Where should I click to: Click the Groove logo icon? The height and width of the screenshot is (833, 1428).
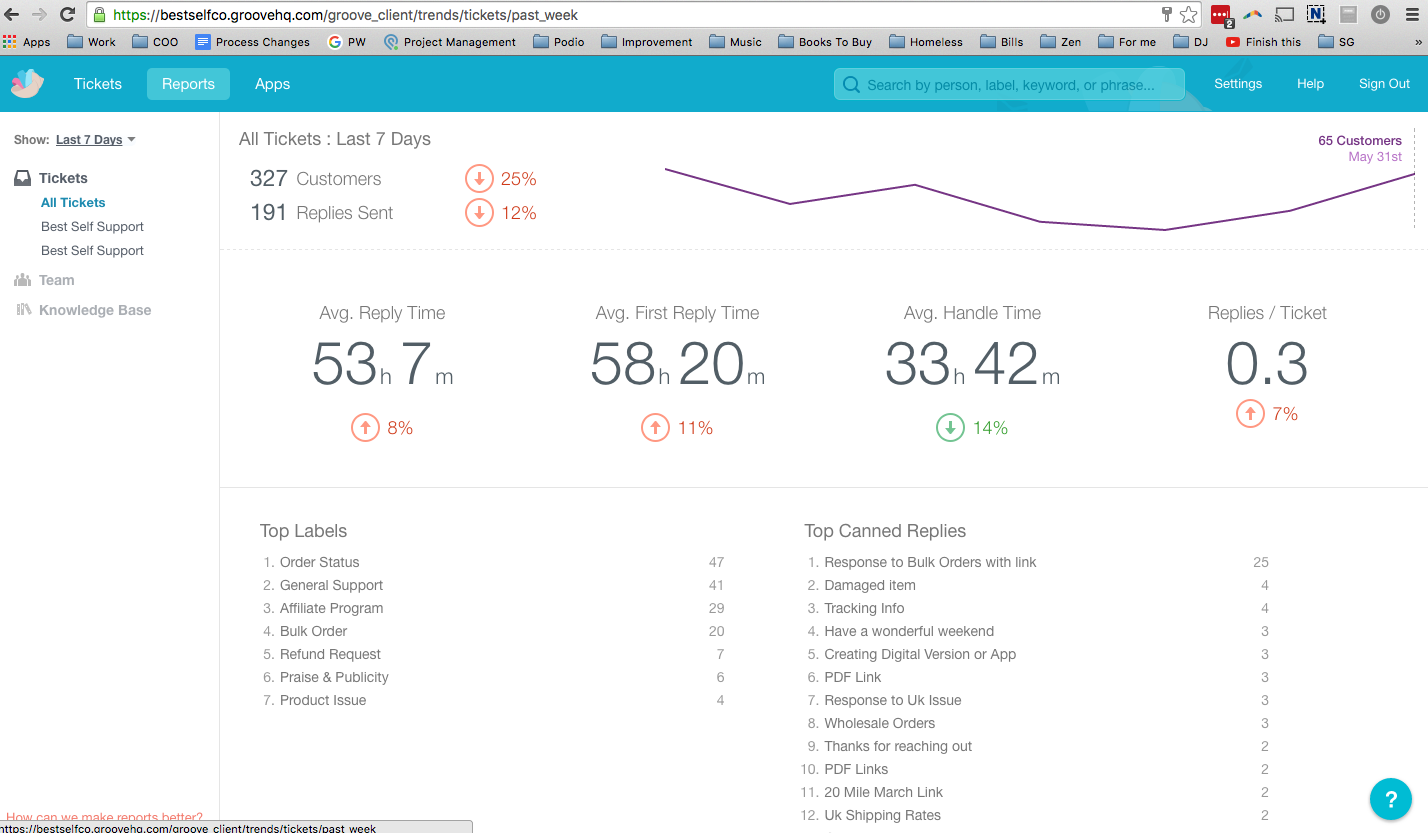tap(26, 83)
